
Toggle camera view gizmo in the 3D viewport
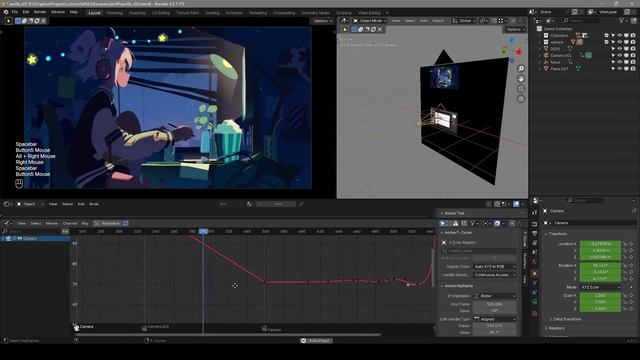tap(521, 89)
